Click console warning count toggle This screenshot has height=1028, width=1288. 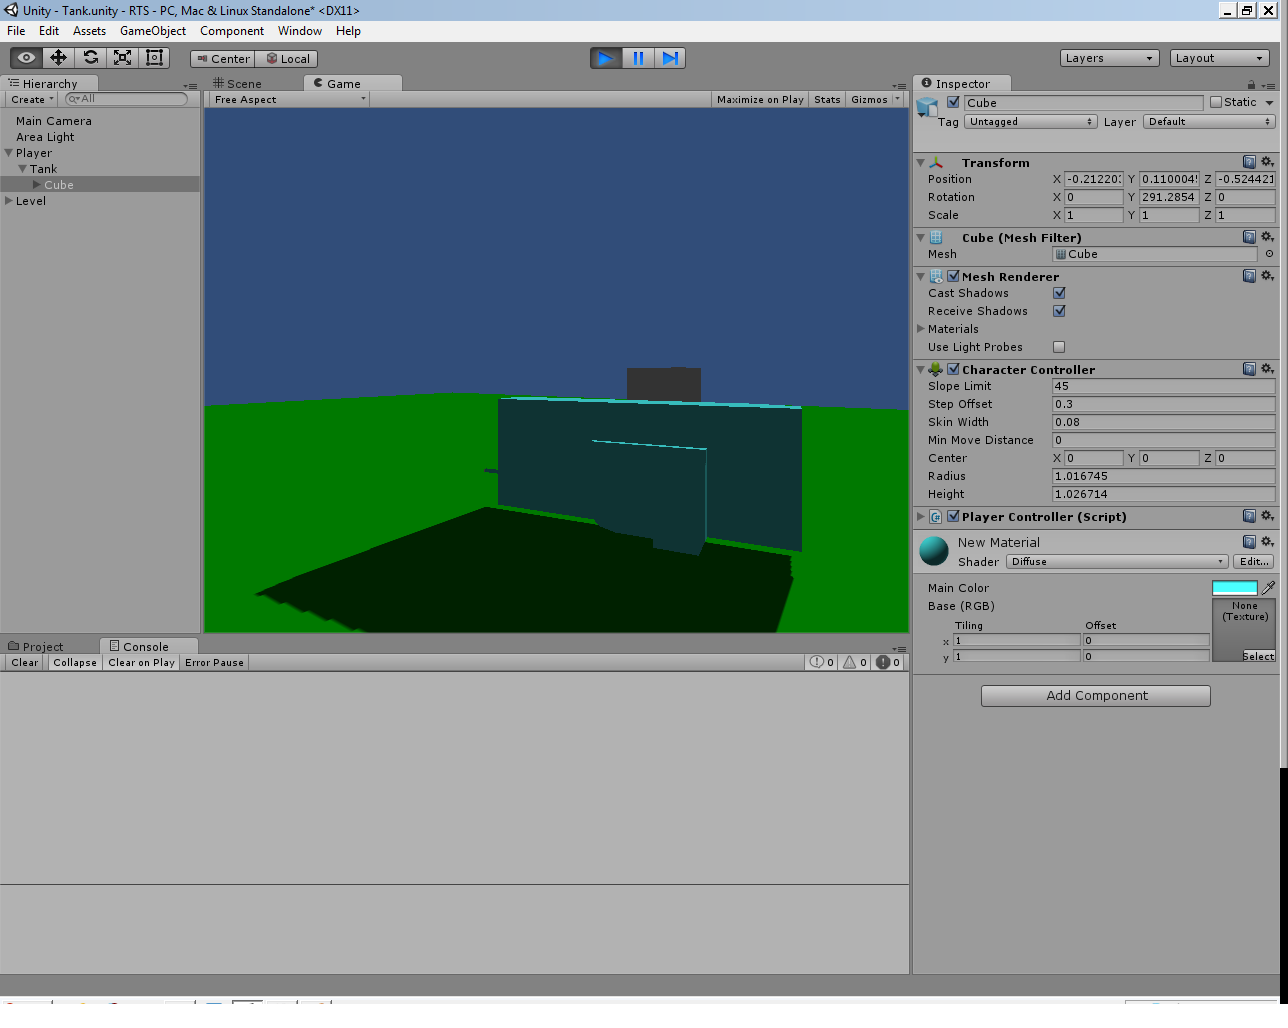coord(855,662)
